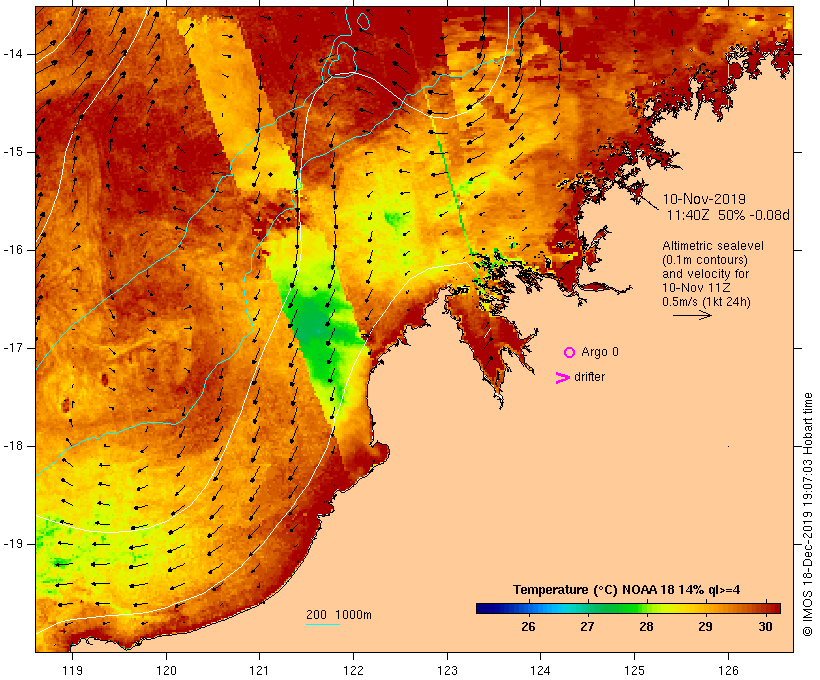
Task: Click the cyan 200m isobath legend line
Action: point(323,624)
